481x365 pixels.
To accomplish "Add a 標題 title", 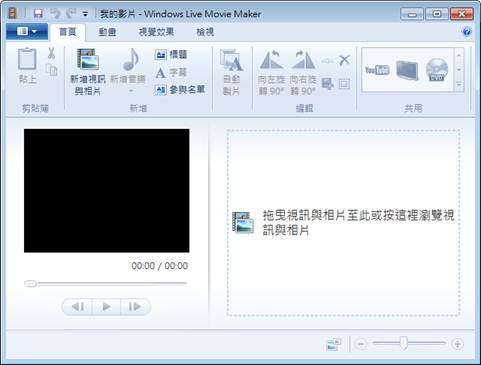I will click(x=171, y=54).
